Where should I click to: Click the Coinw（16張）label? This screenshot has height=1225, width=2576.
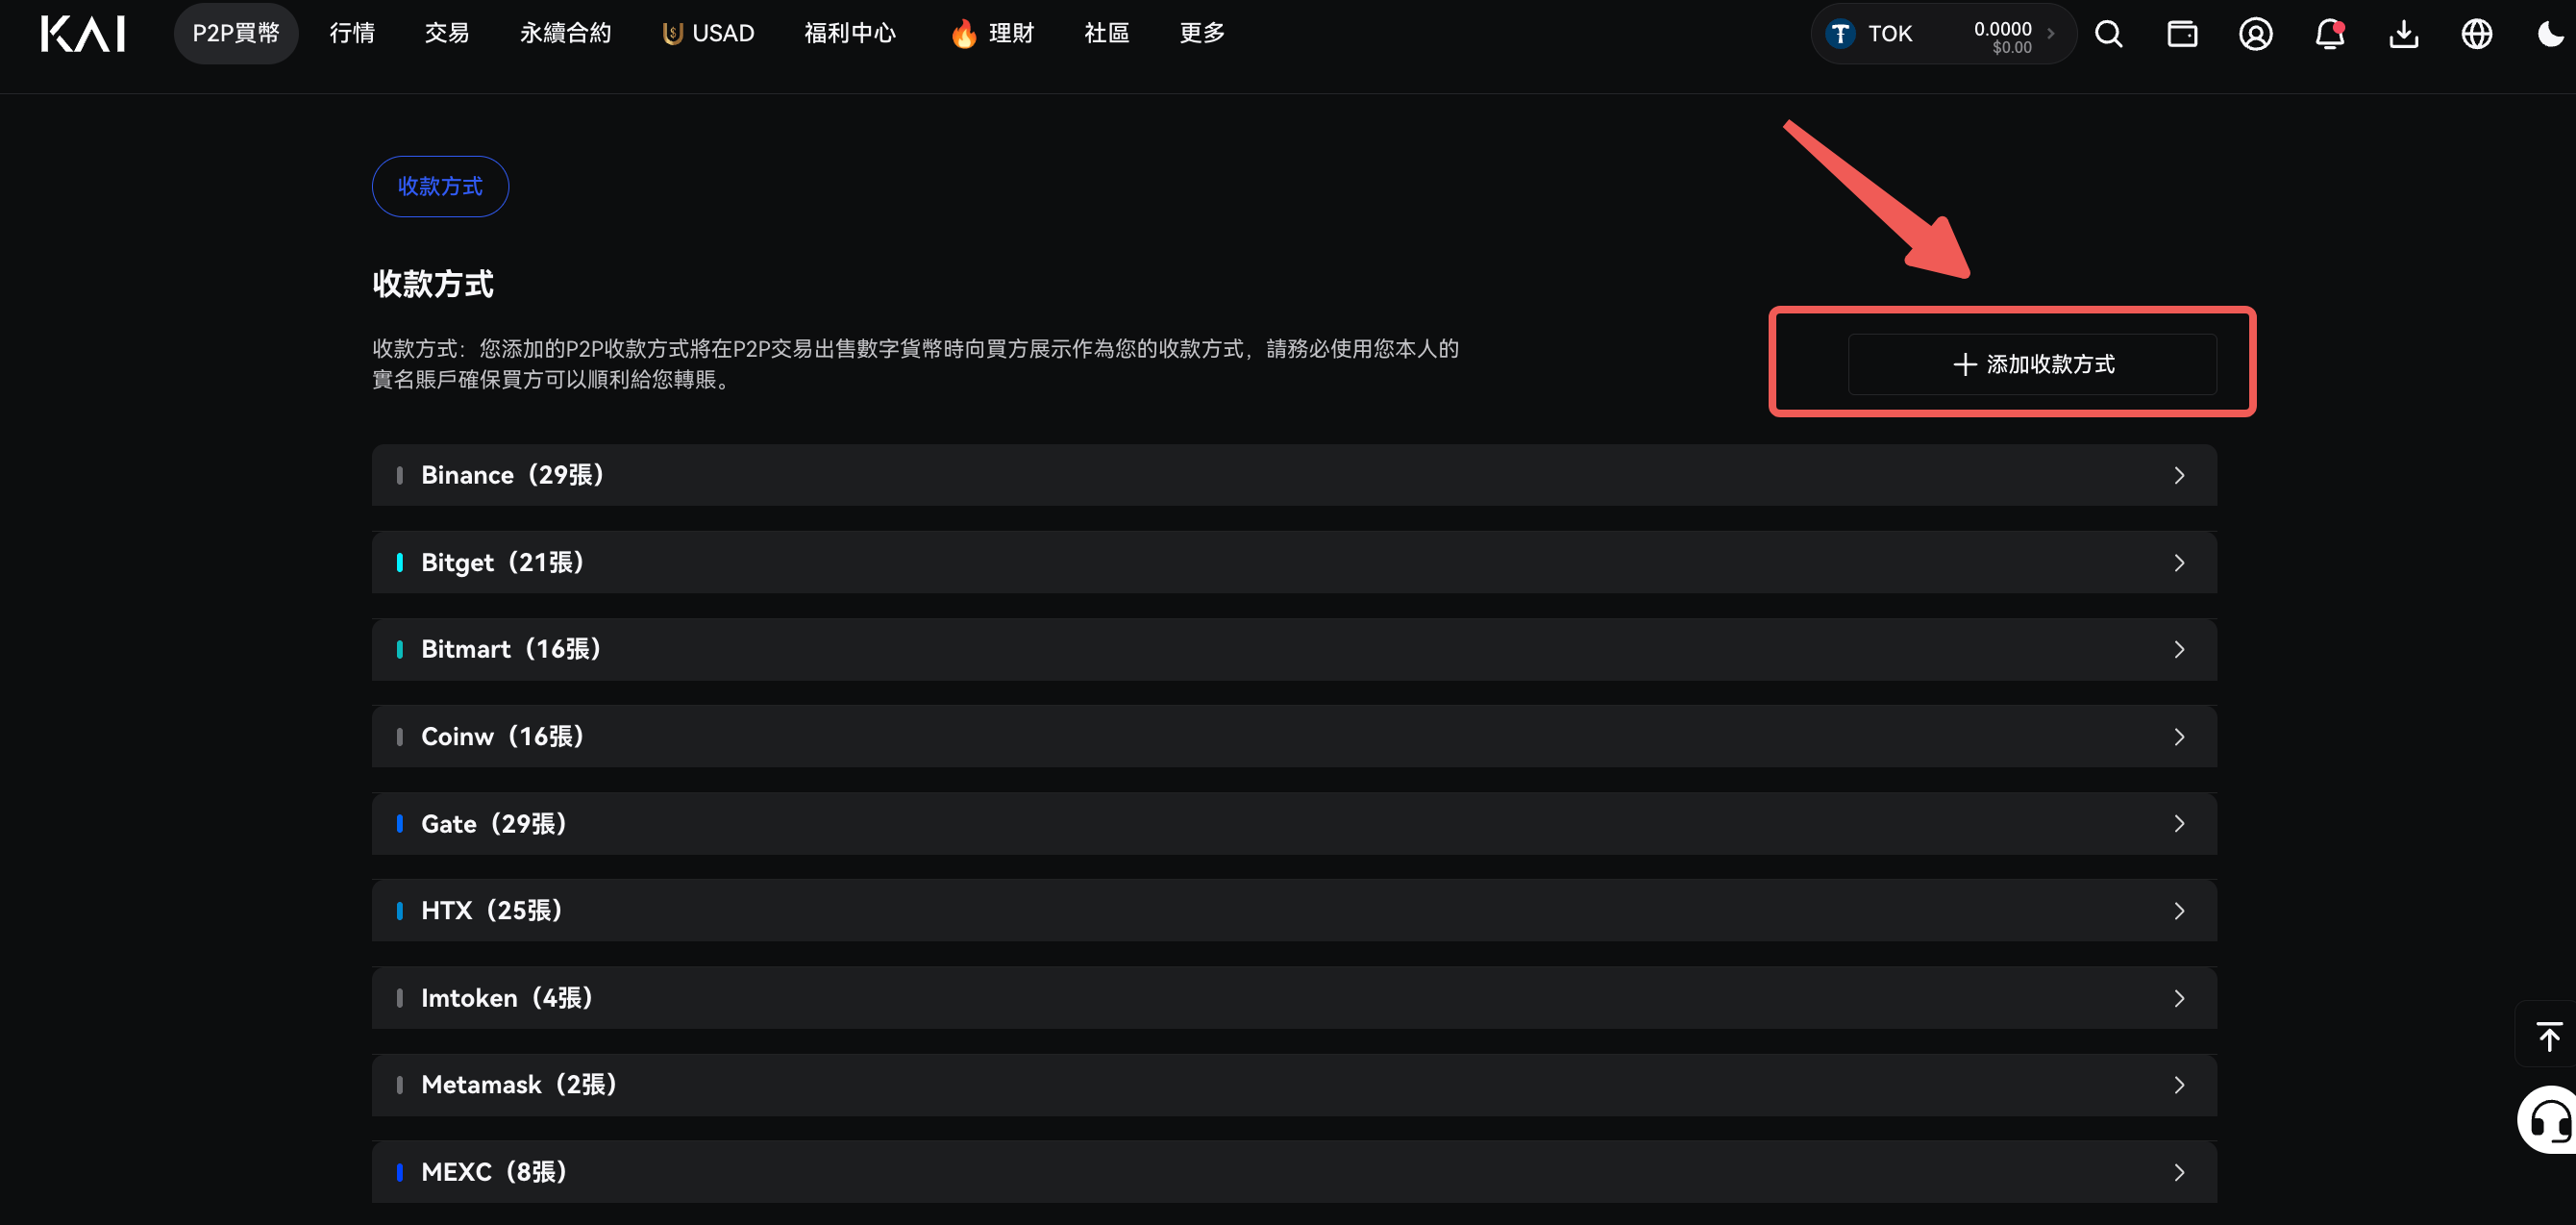(503, 737)
